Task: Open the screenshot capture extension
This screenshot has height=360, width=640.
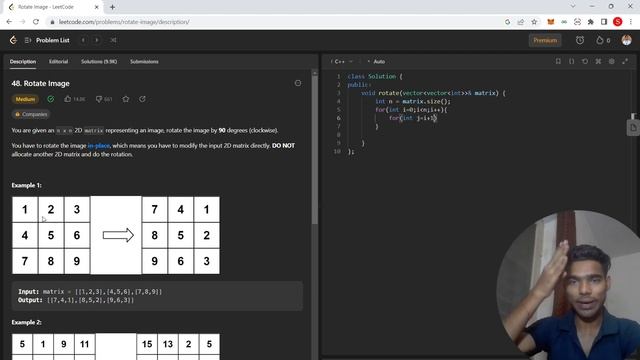Action: click(577, 22)
